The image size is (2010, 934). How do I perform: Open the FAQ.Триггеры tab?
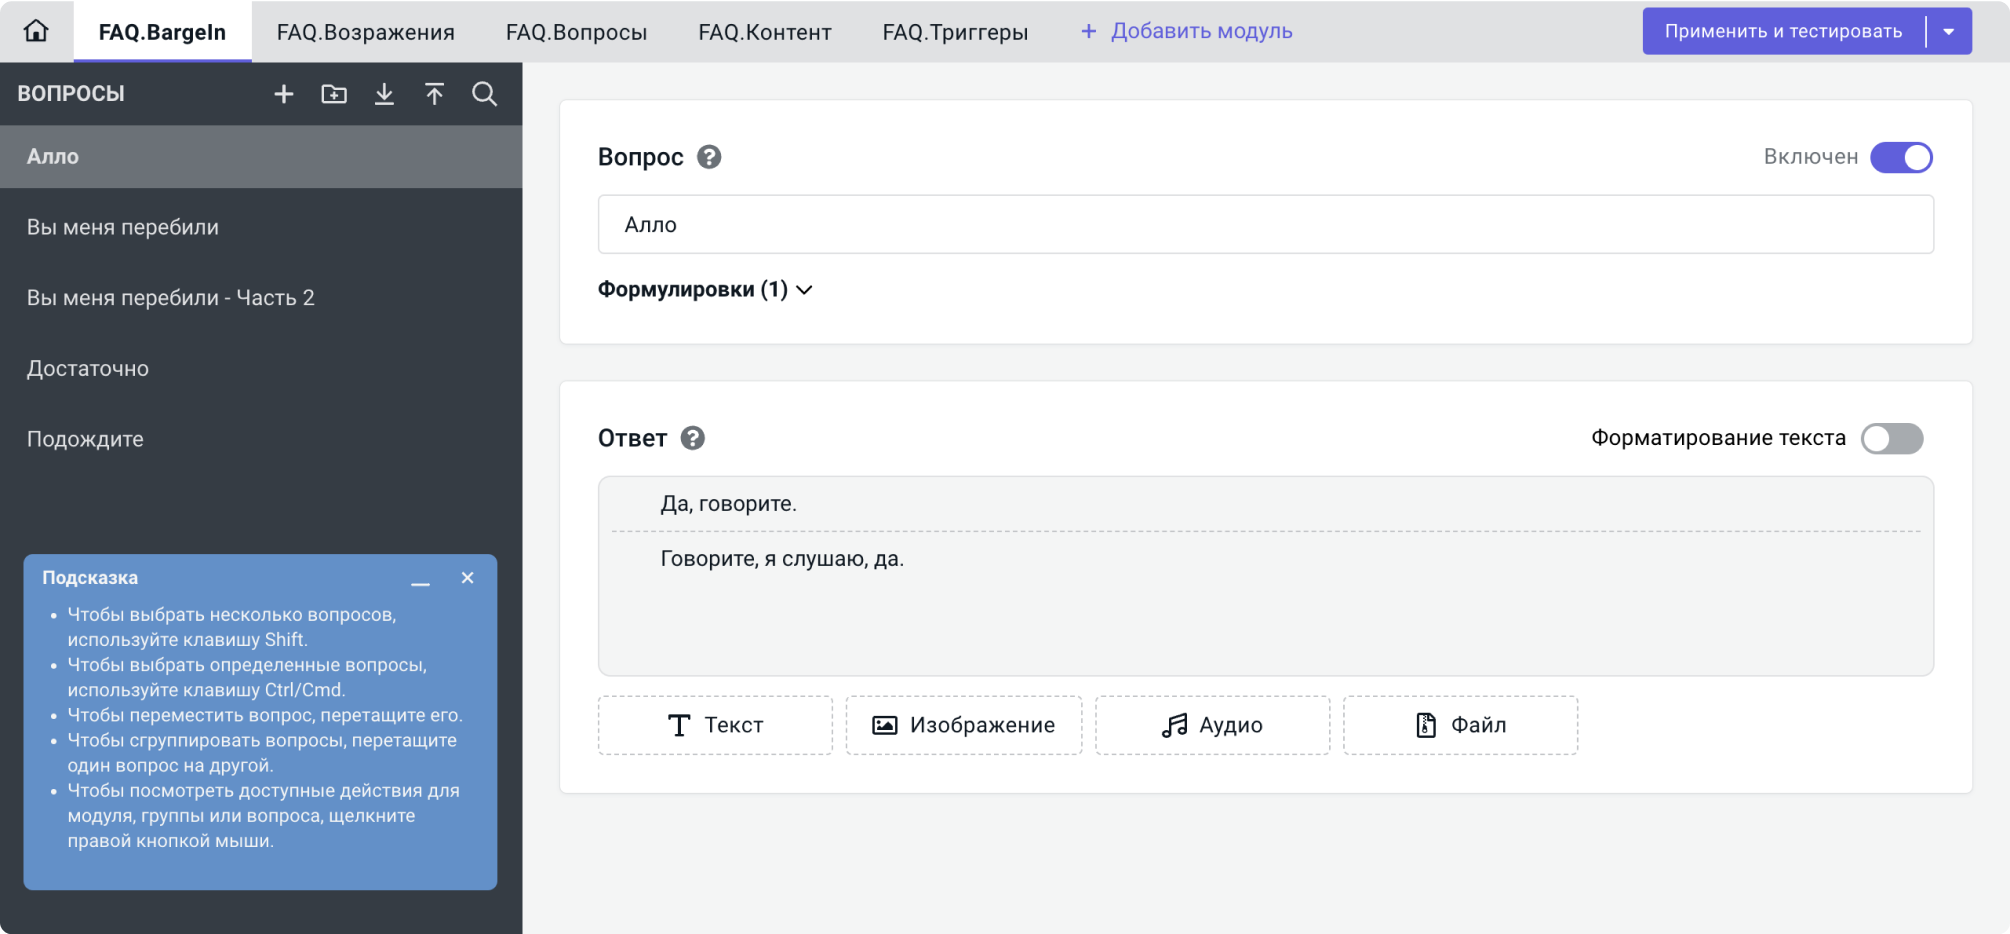click(955, 32)
